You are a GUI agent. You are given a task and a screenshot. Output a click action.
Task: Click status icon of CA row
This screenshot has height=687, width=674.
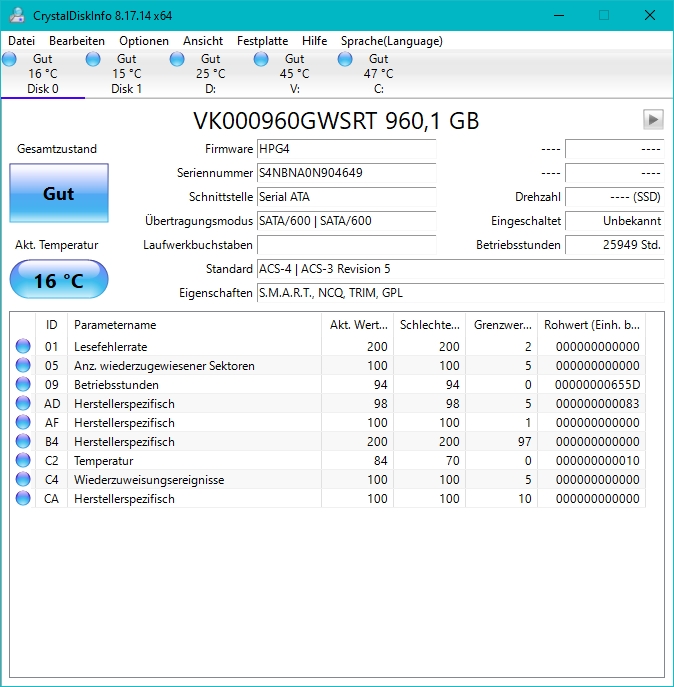point(23,498)
